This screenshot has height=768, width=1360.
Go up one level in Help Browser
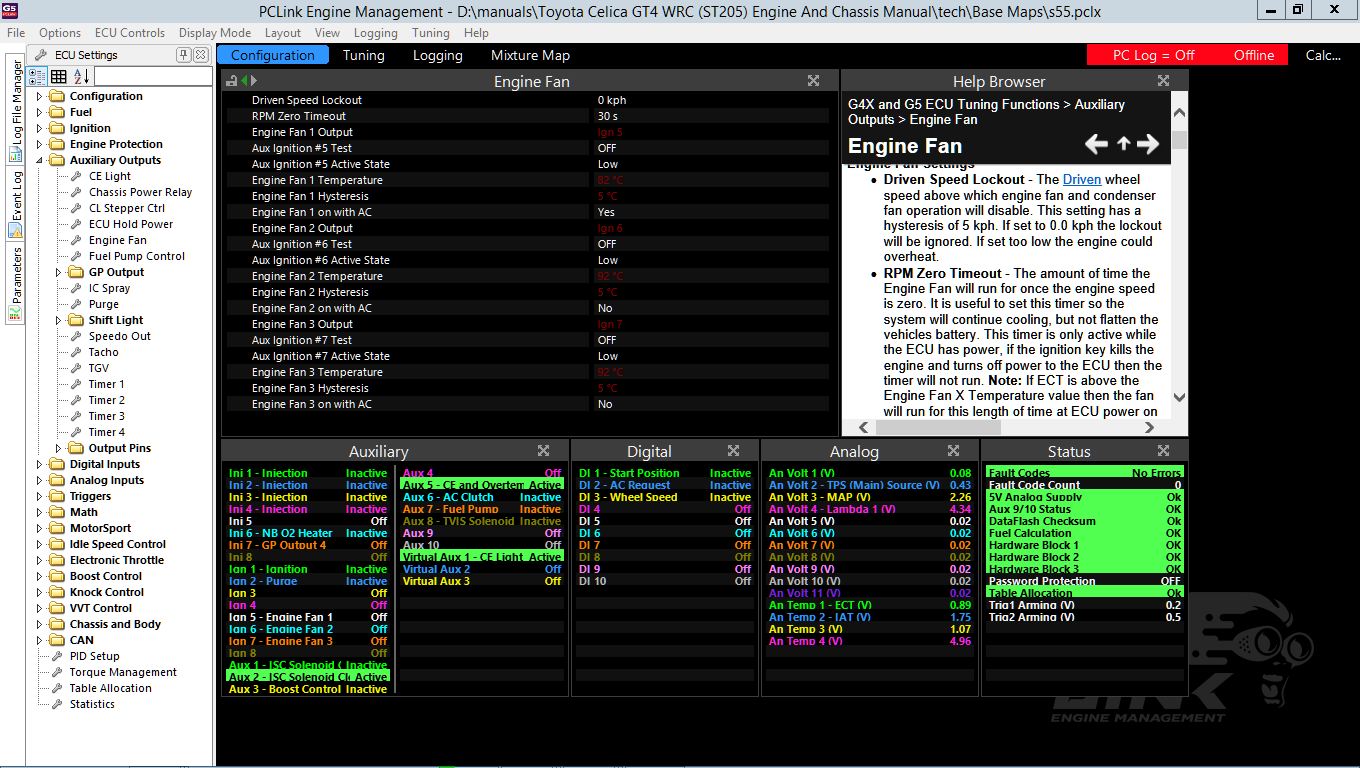(1123, 145)
